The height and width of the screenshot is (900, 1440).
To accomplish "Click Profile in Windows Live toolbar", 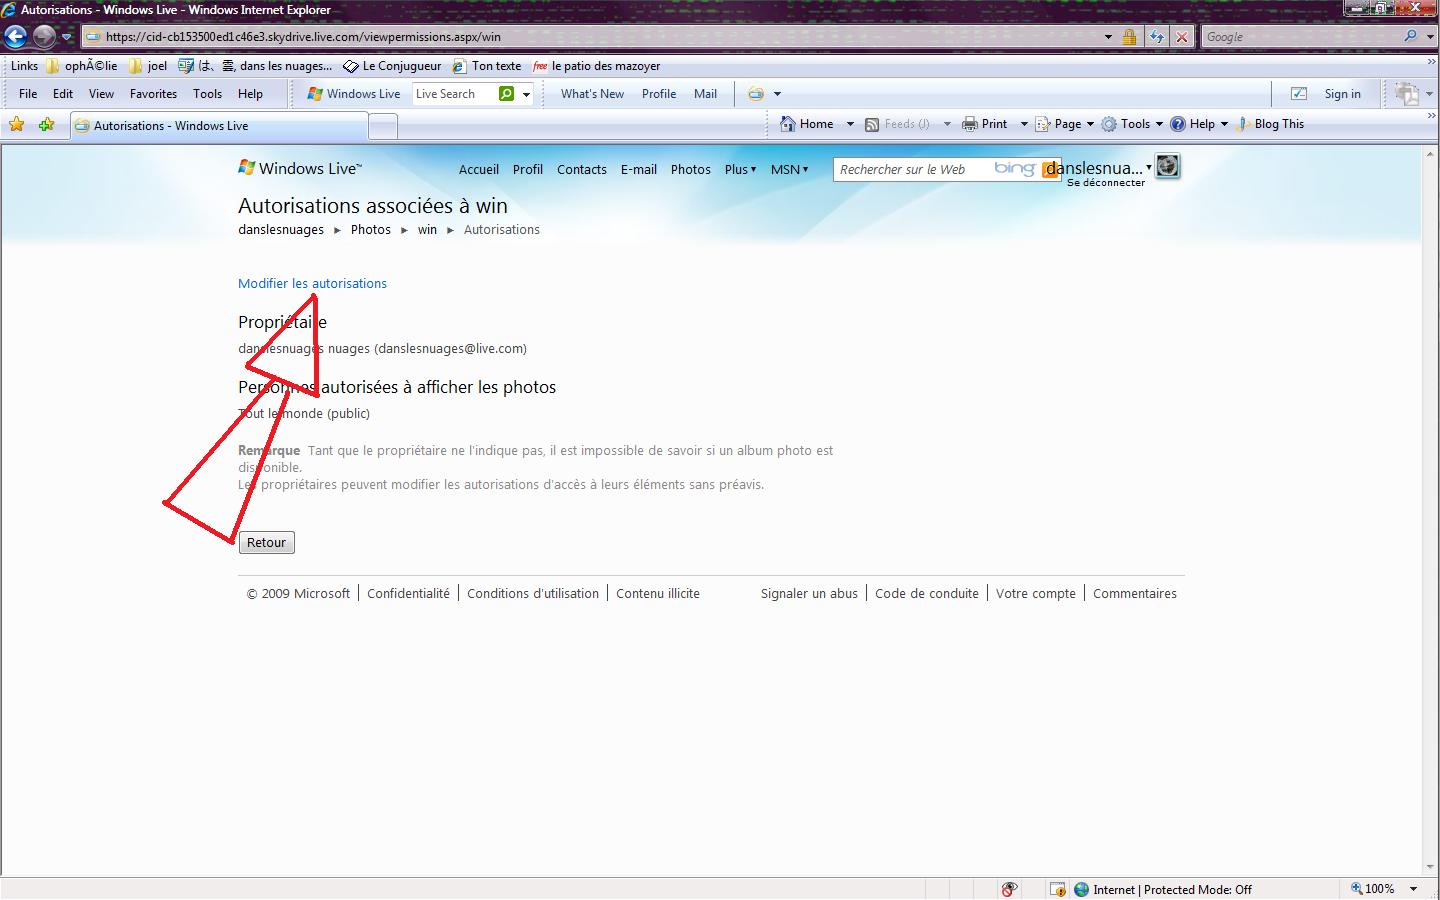I will click(x=659, y=94).
